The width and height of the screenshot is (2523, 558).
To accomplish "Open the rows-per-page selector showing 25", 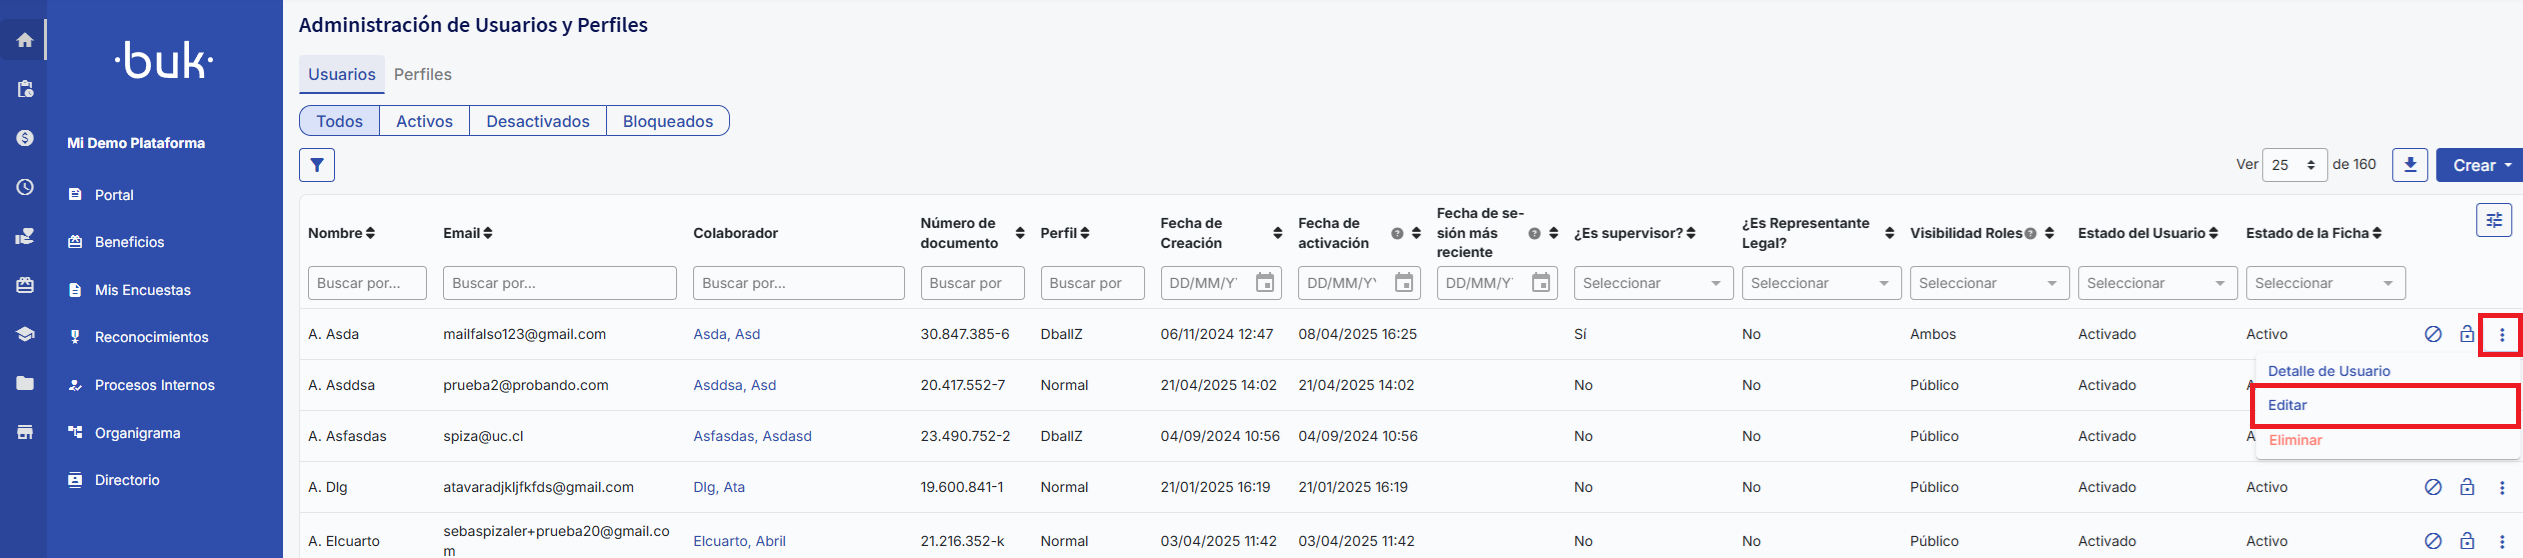I will [x=2293, y=166].
